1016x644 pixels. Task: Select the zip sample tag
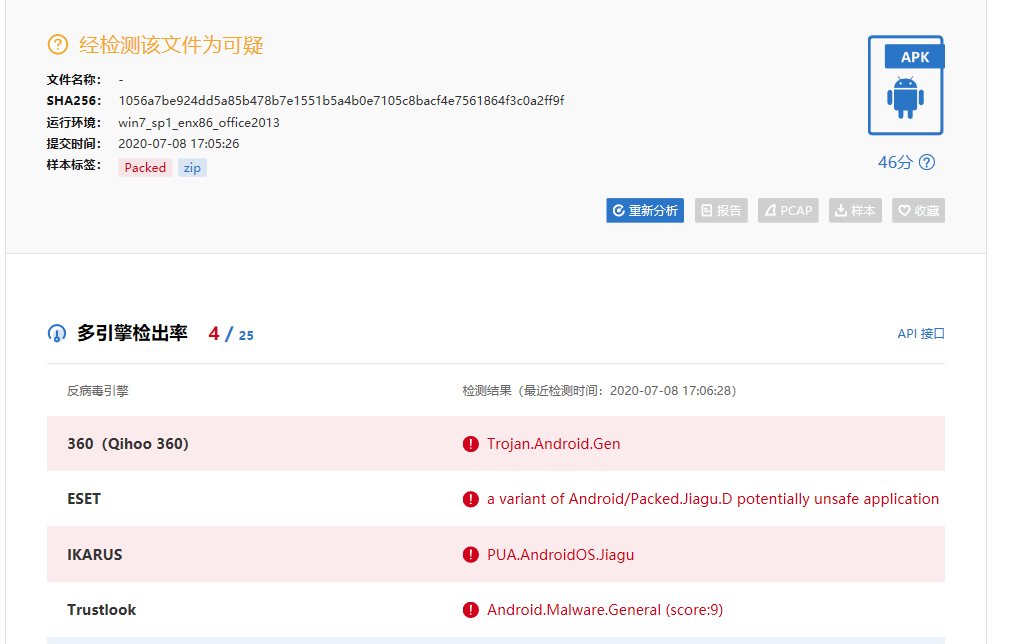pos(192,168)
